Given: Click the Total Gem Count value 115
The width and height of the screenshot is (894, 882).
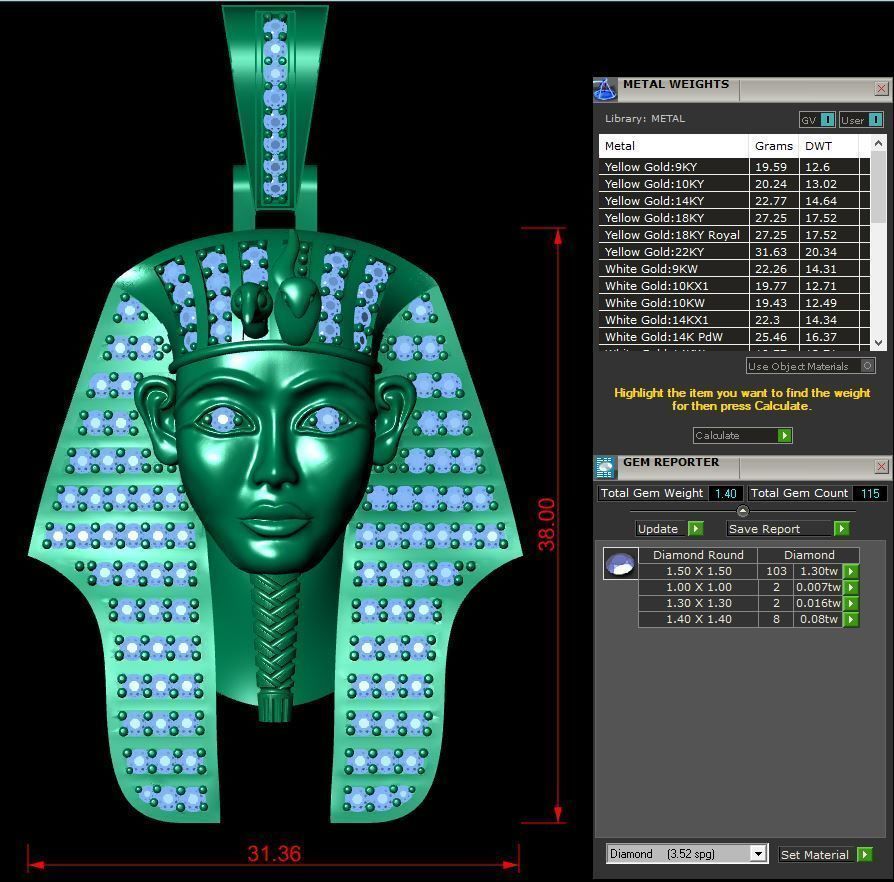Looking at the screenshot, I should pyautogui.click(x=870, y=493).
